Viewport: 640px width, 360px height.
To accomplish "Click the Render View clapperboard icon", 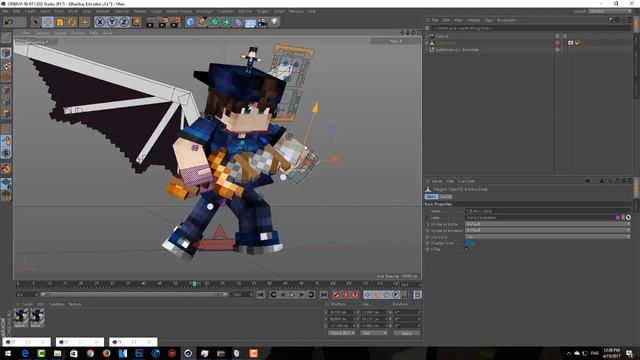I will tap(151, 22).
